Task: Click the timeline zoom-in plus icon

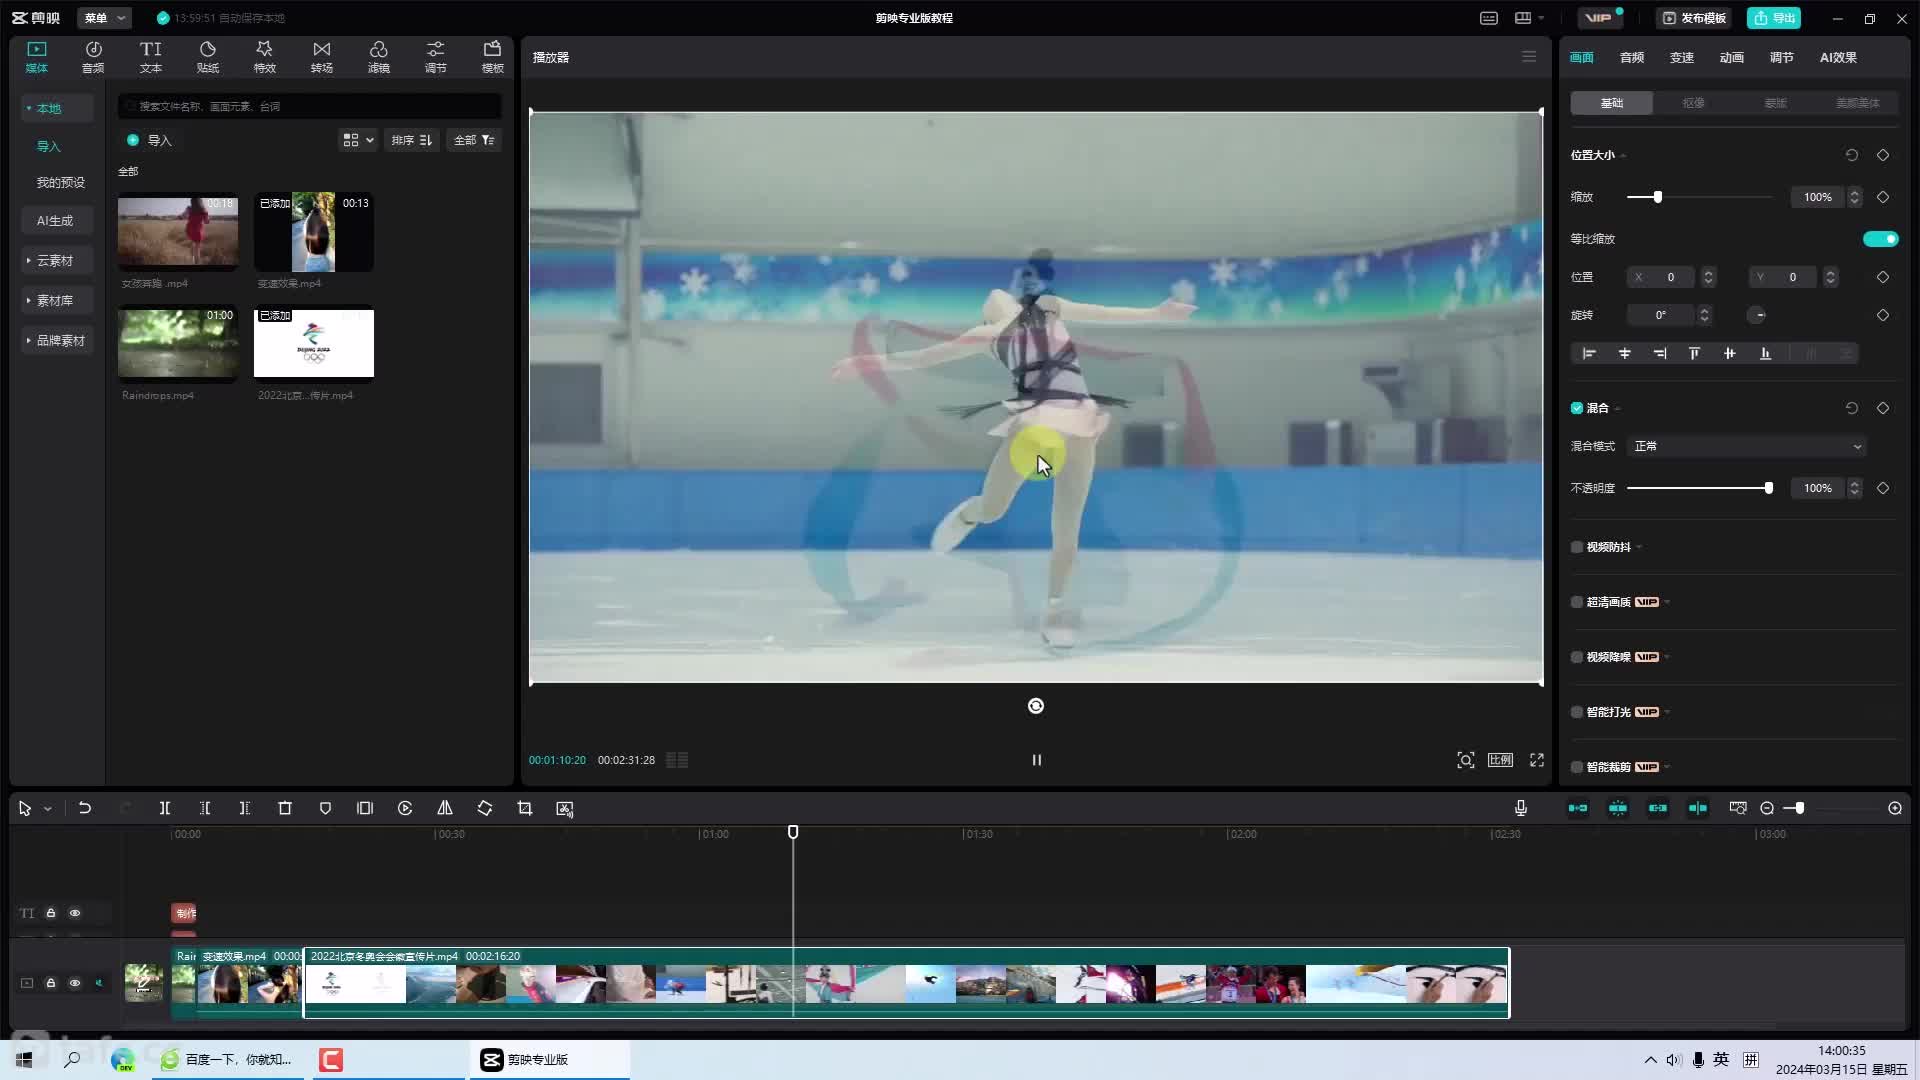Action: pyautogui.click(x=1895, y=808)
